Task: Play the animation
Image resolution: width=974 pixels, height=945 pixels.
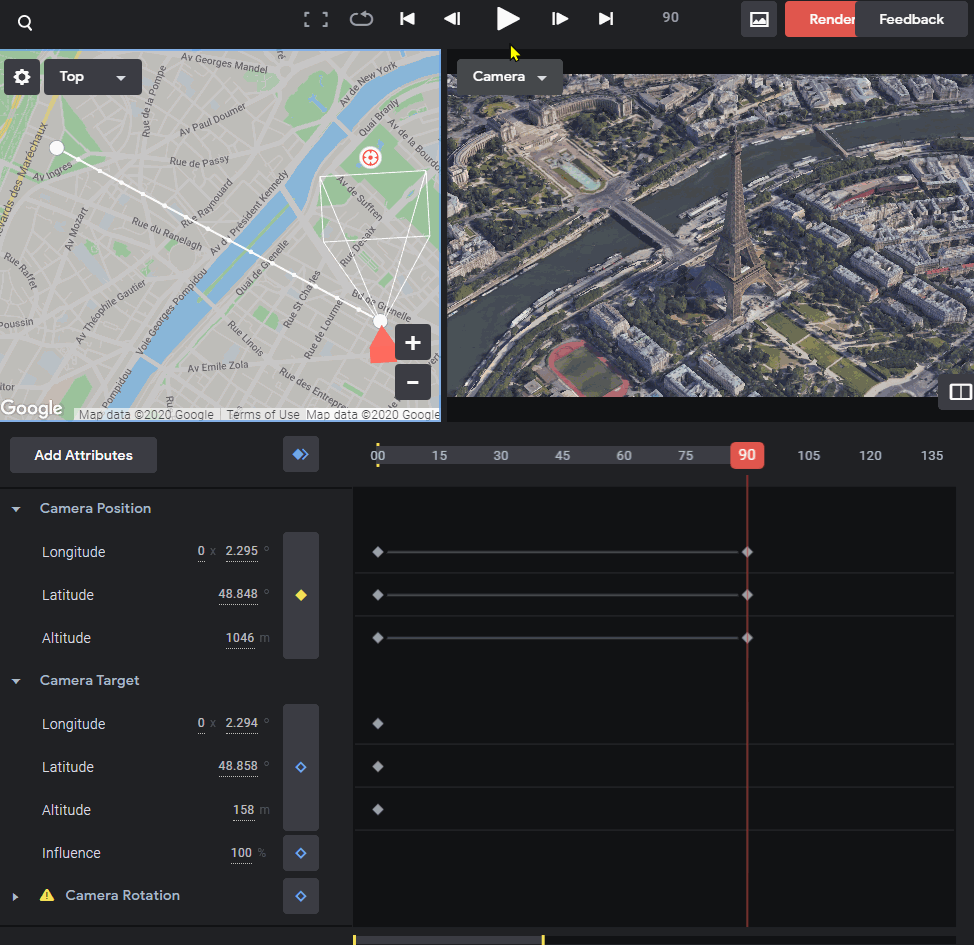Action: (x=507, y=19)
